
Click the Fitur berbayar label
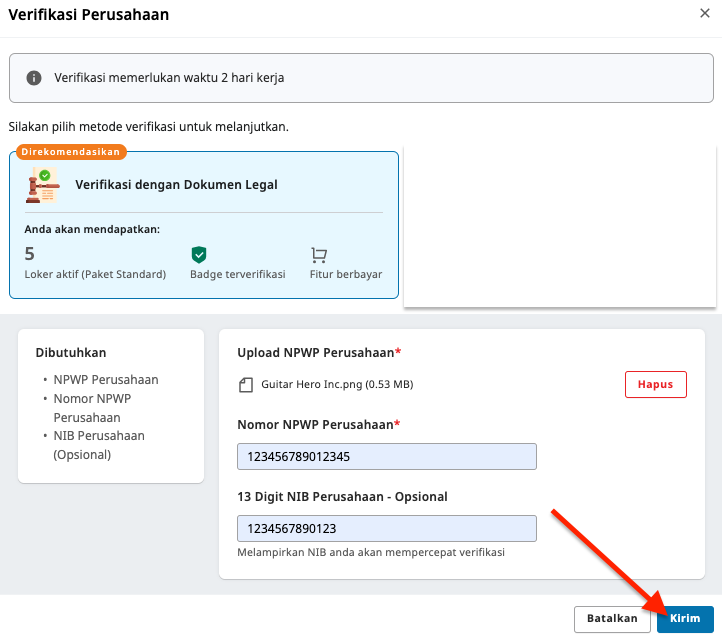[x=346, y=274]
